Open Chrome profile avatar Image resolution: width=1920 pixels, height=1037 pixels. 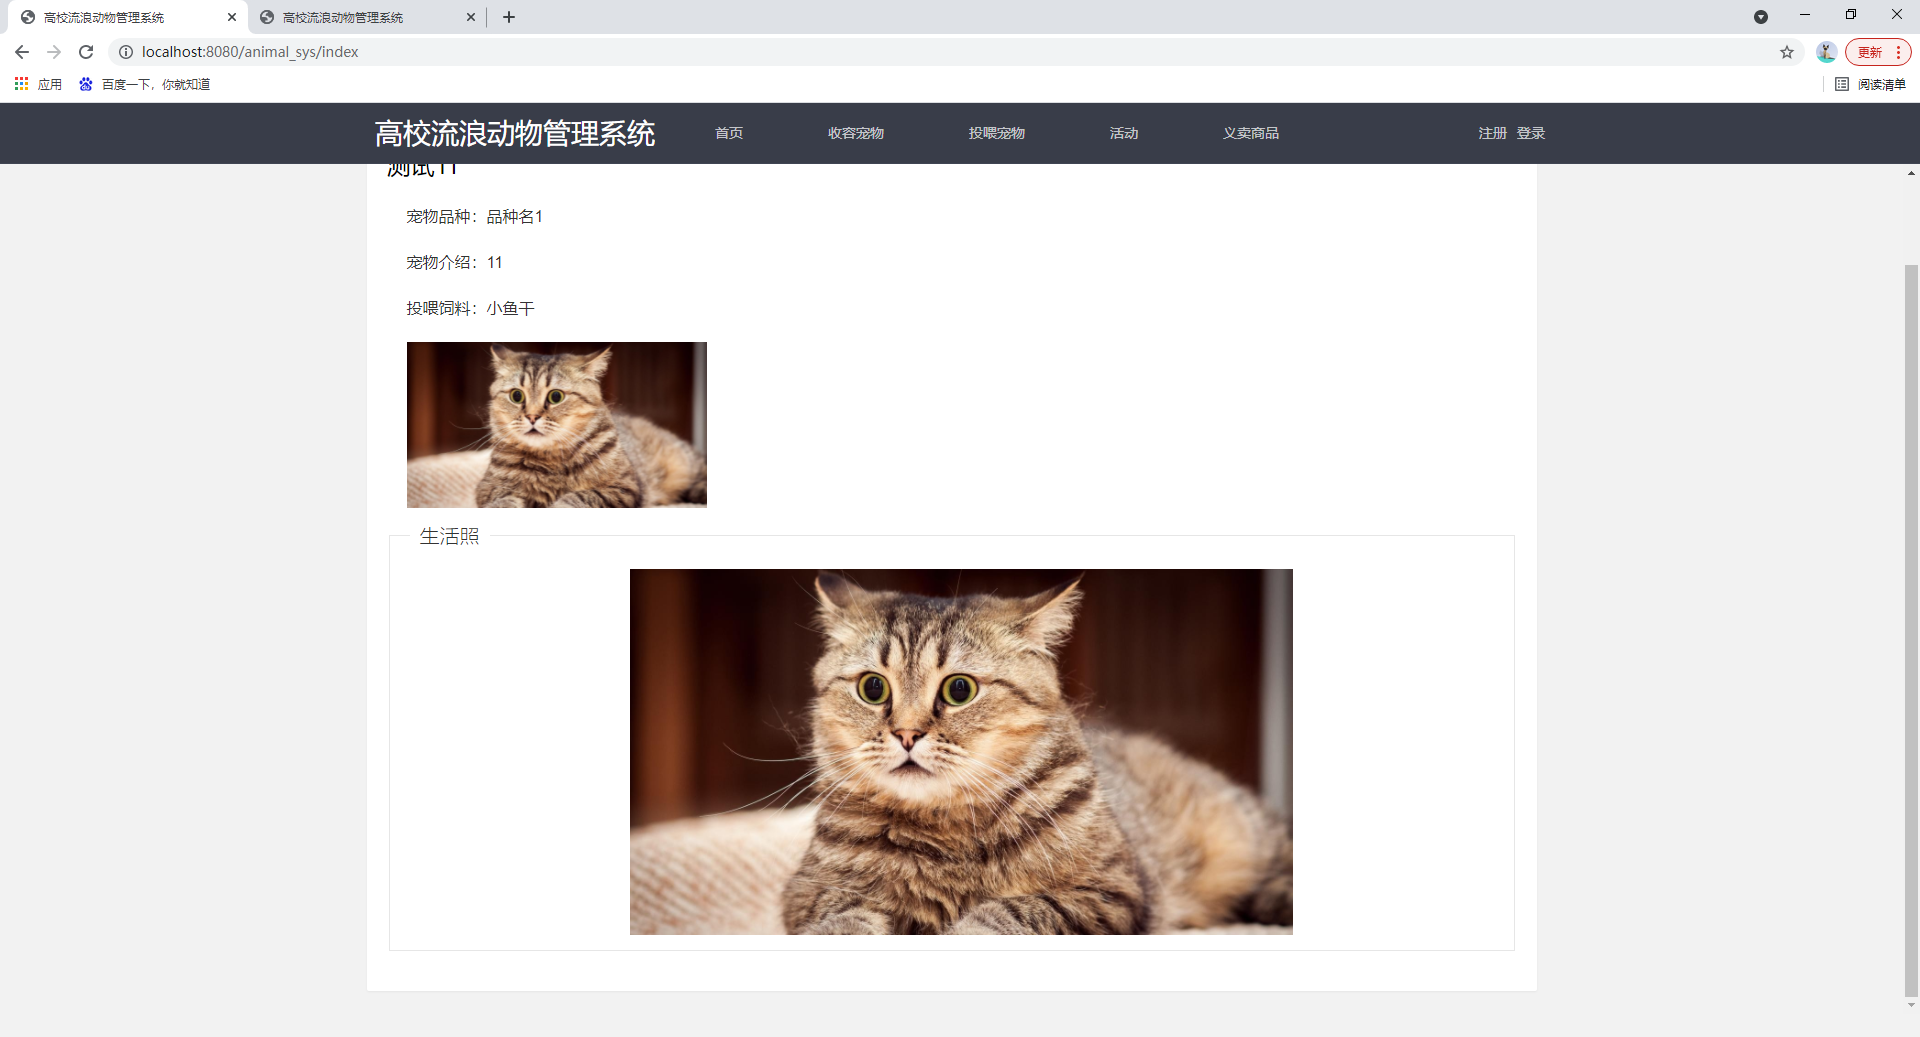(x=1826, y=52)
